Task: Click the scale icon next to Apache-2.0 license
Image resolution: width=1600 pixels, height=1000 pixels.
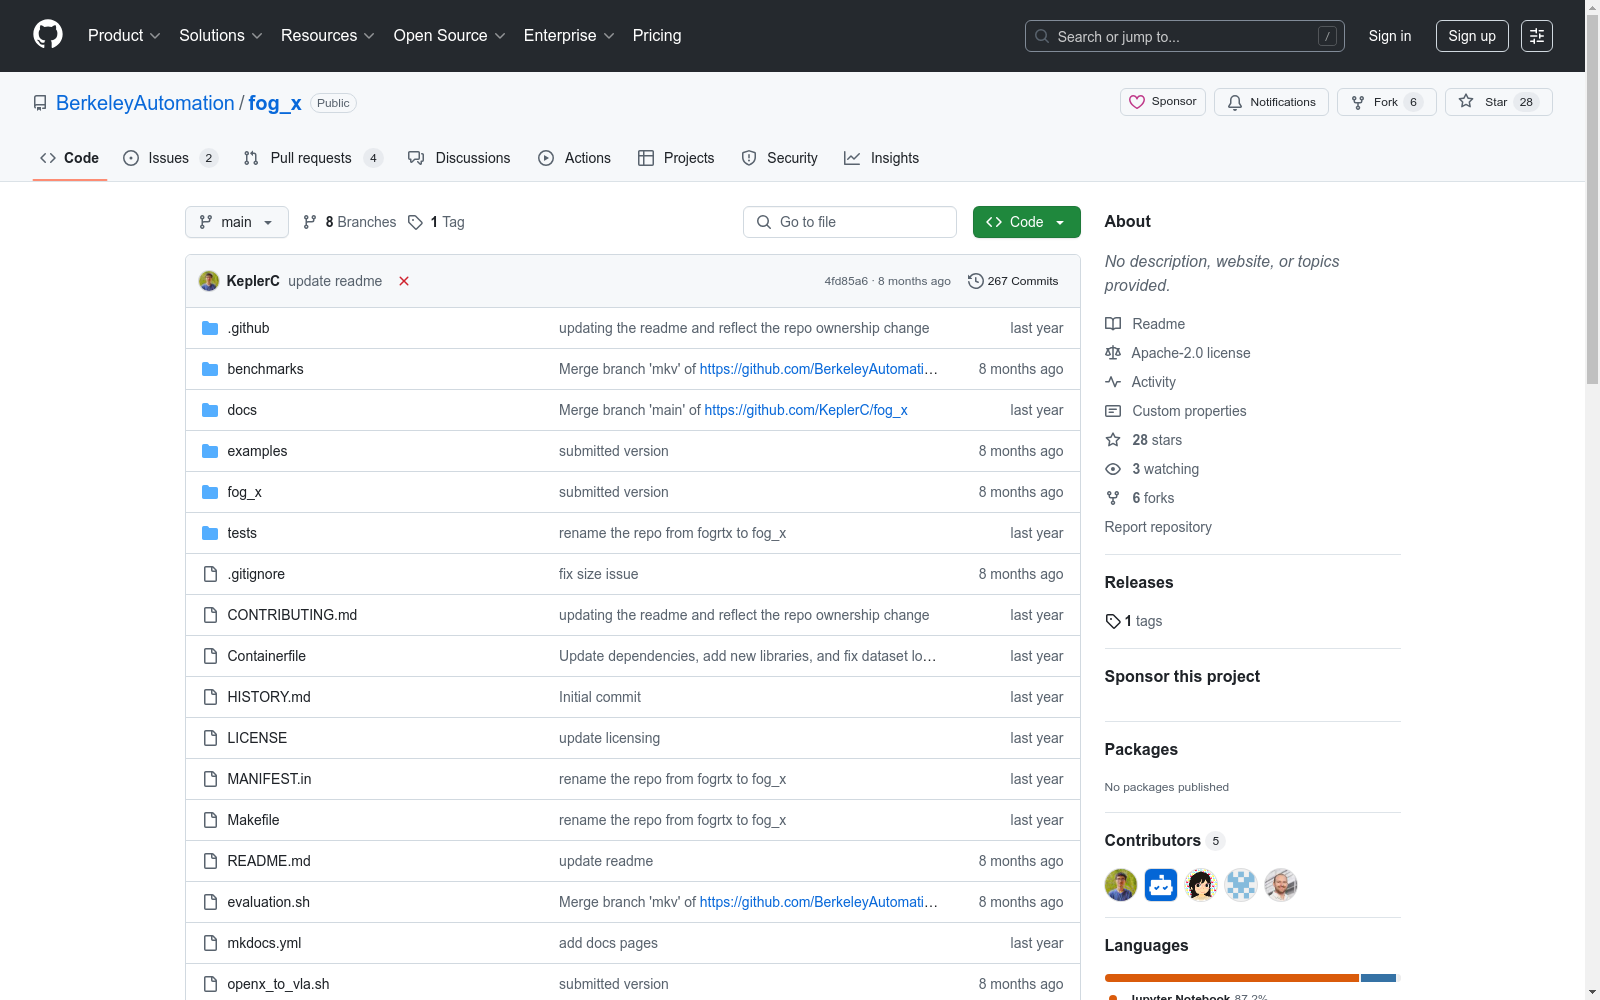Action: (x=1113, y=353)
